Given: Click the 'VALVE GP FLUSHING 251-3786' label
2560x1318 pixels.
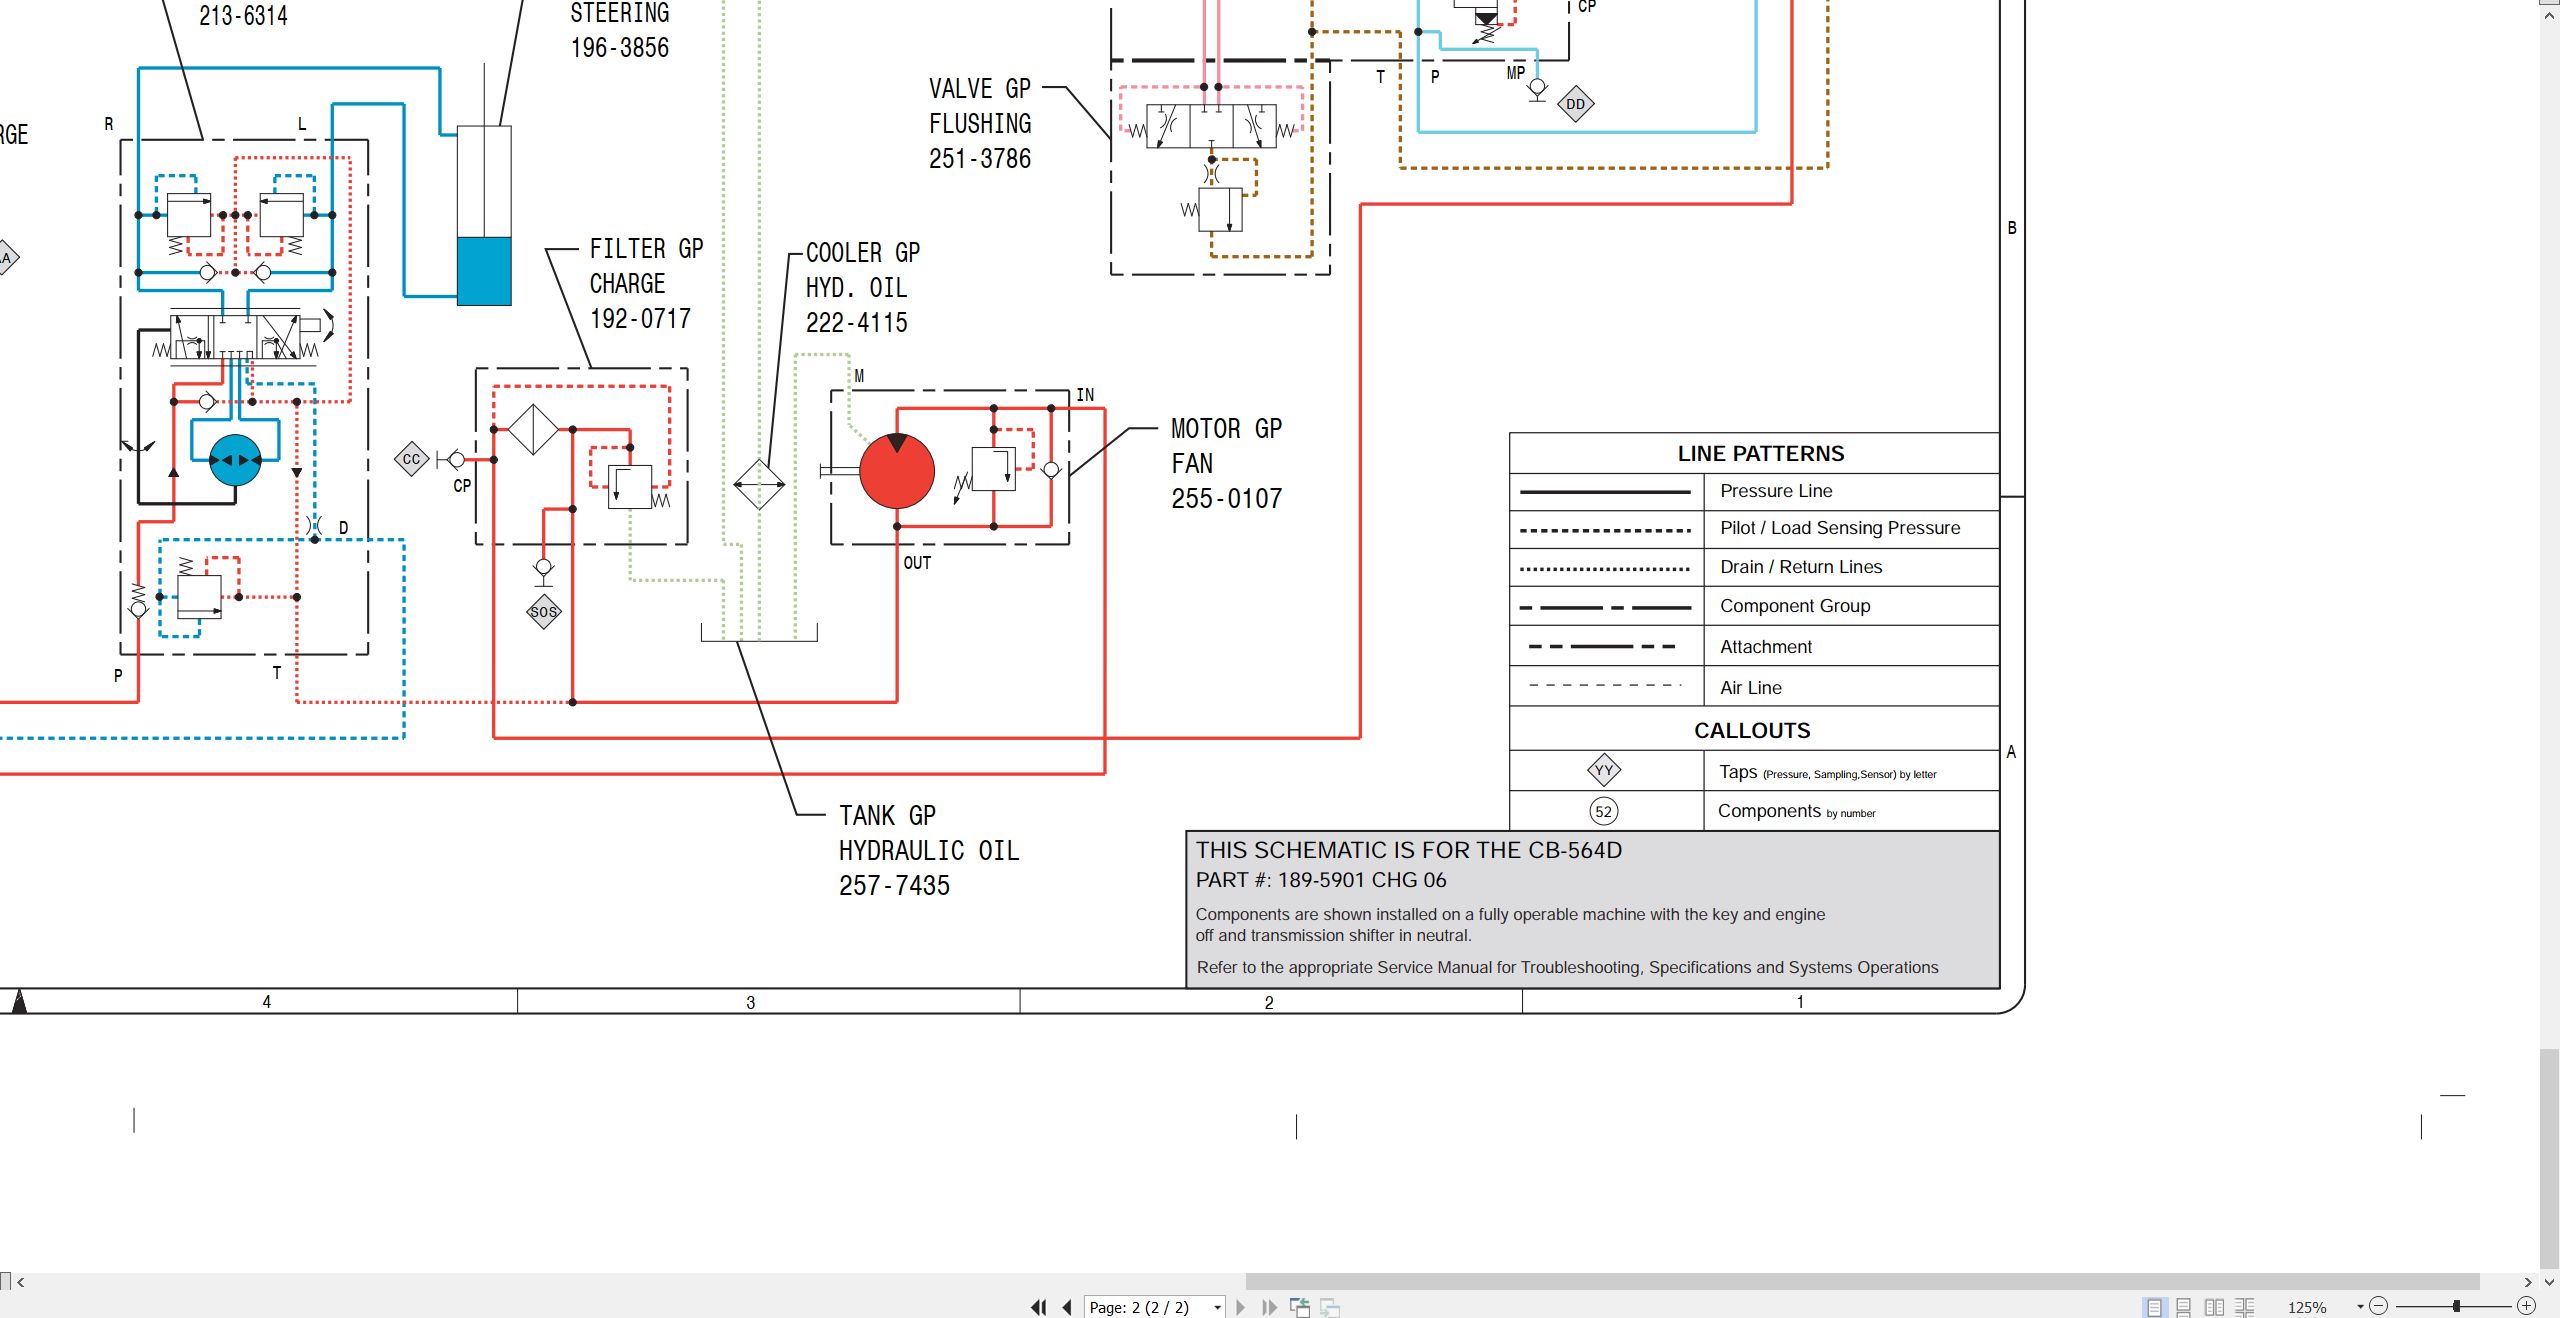Looking at the screenshot, I should point(980,123).
